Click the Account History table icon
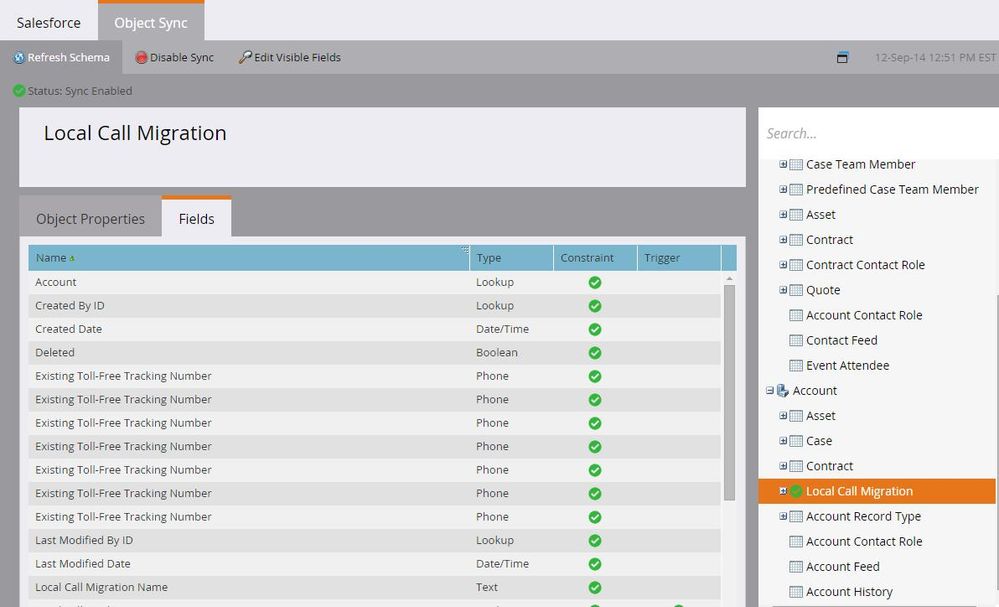Viewport: 999px width, 607px height. [796, 592]
